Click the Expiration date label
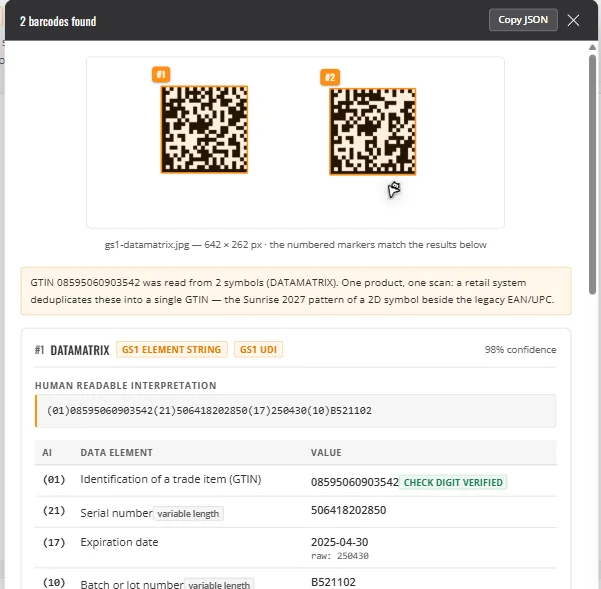Image resolution: width=601 pixels, height=589 pixels. pos(119,542)
